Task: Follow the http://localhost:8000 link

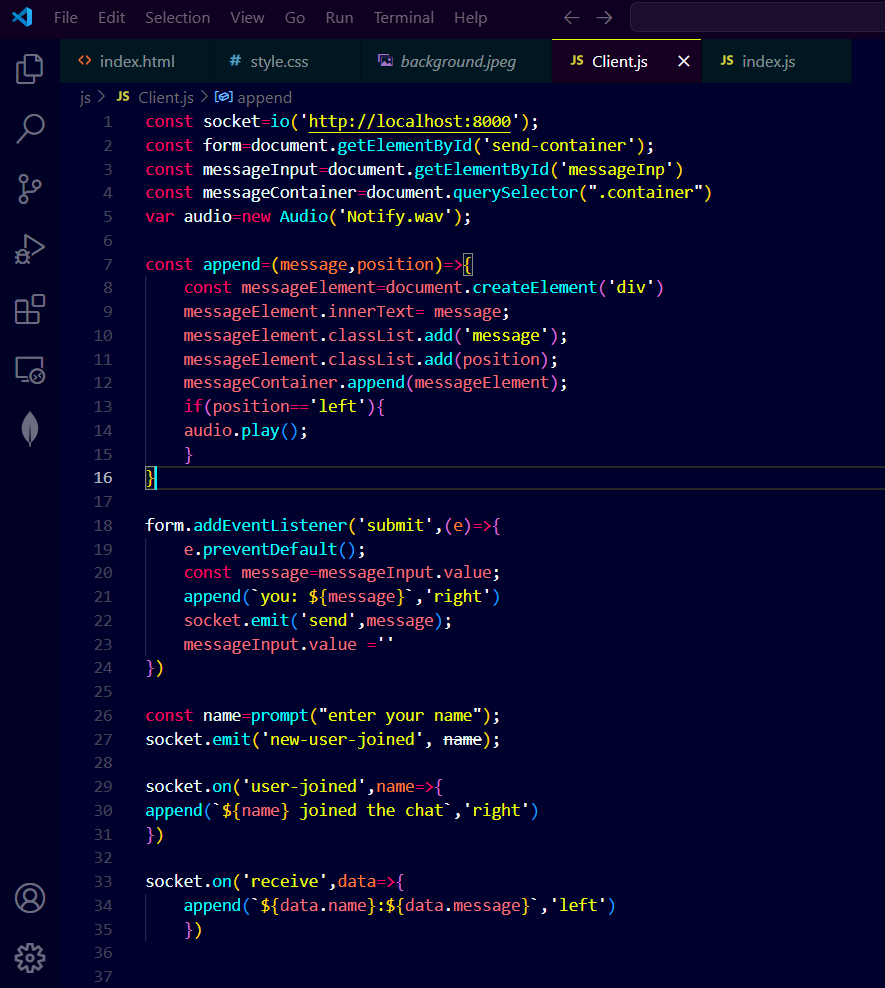Action: point(409,121)
